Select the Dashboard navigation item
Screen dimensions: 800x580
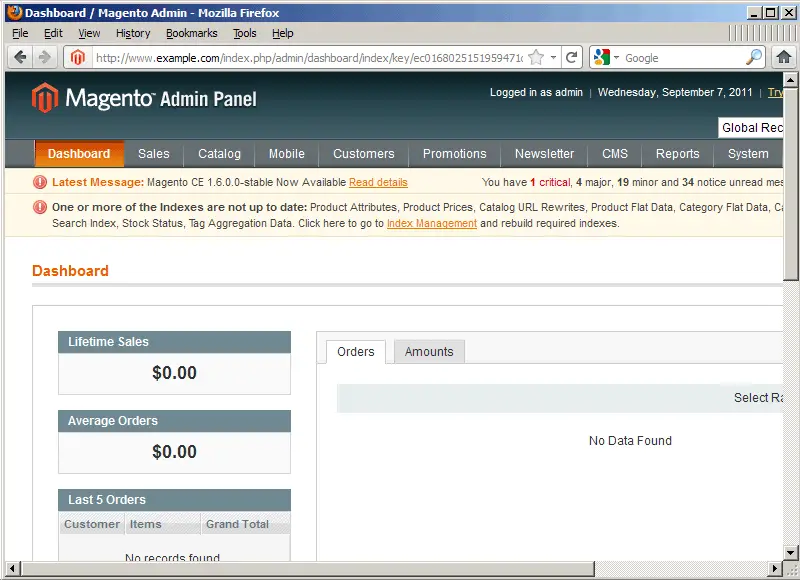[79, 154]
